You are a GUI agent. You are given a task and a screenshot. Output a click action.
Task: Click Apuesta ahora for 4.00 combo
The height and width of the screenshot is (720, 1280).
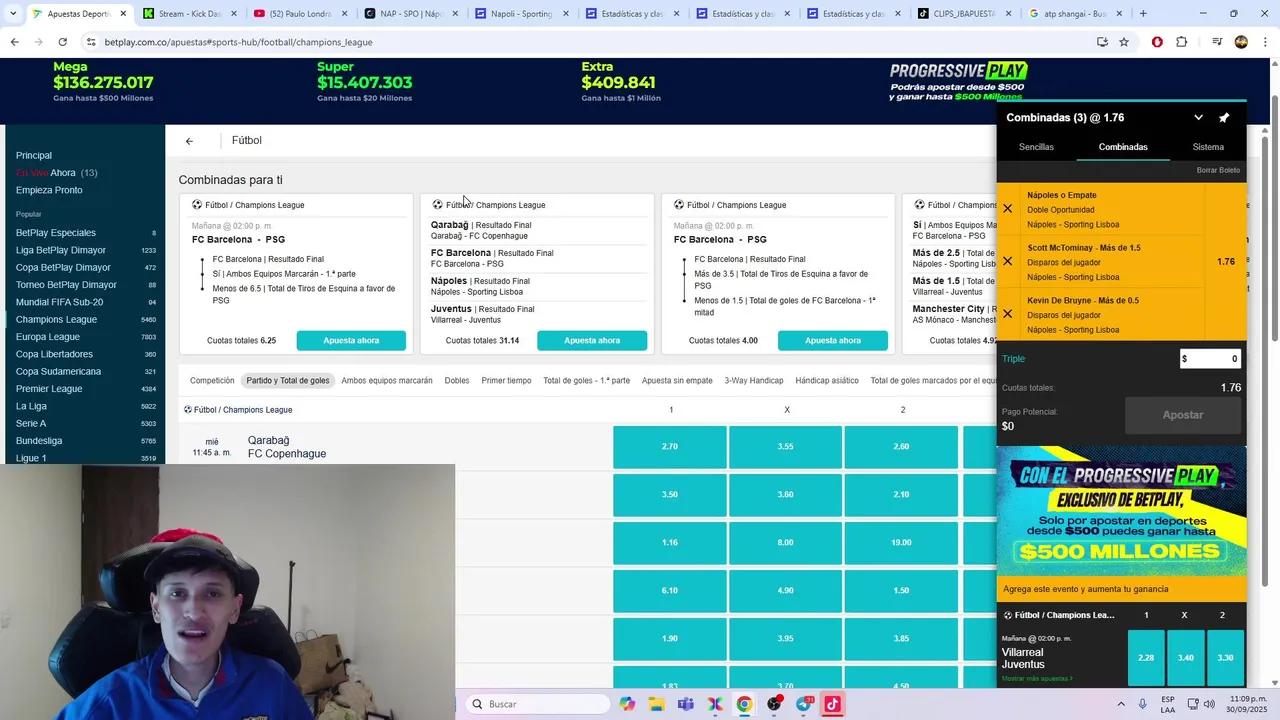tap(833, 341)
